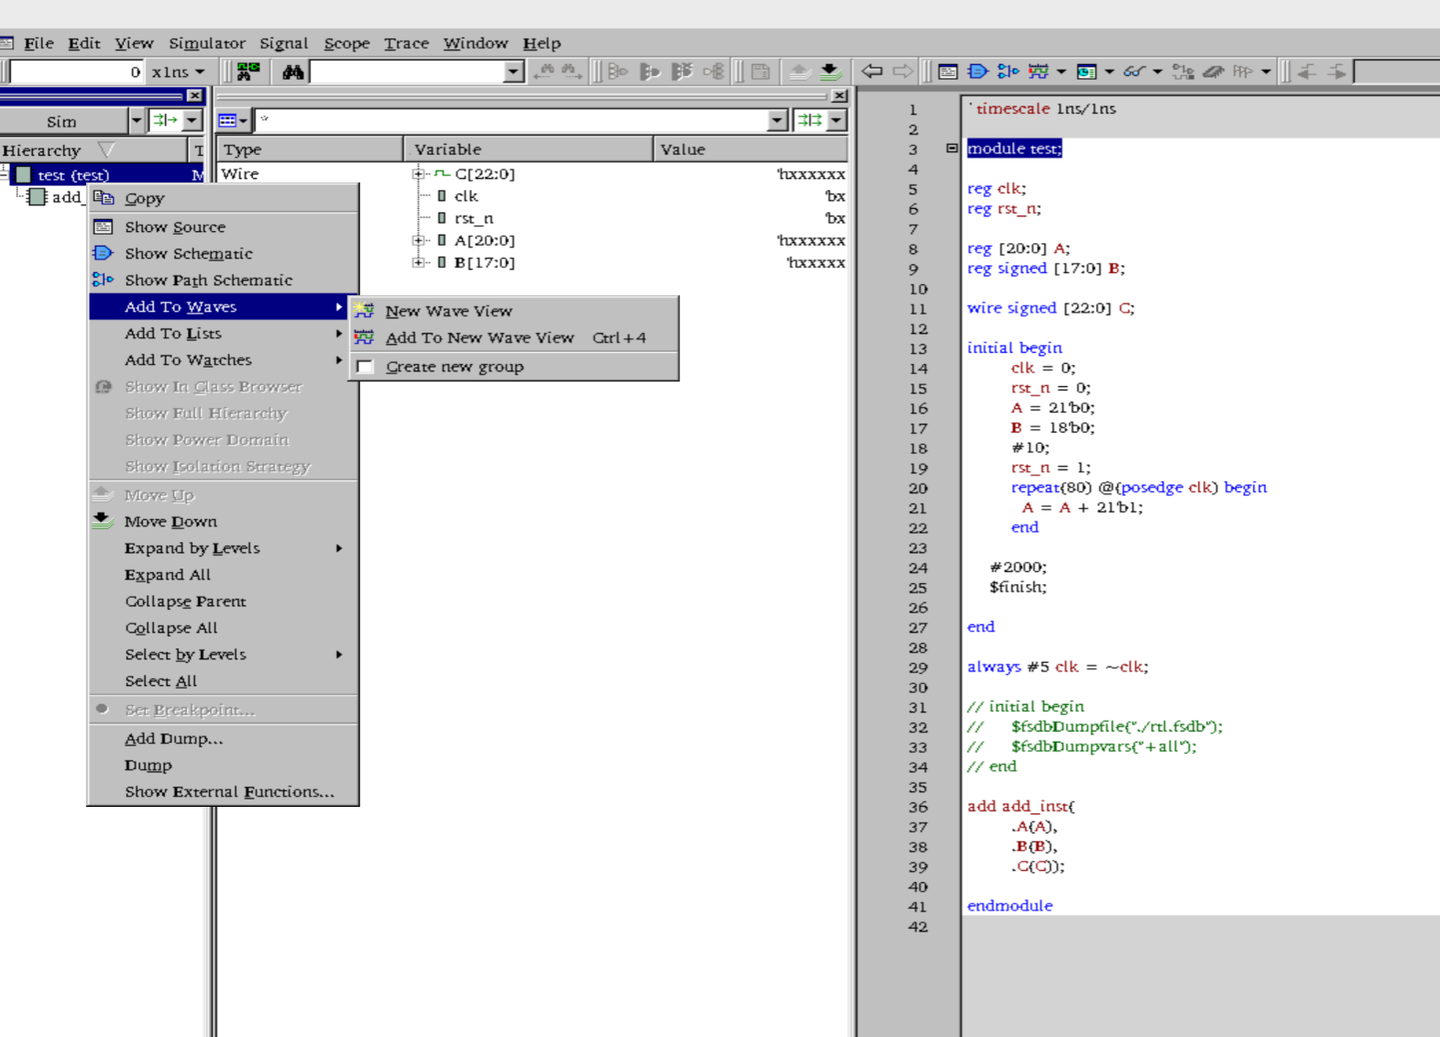Click the back navigation arrow icon
This screenshot has width=1440, height=1037.
[x=872, y=71]
